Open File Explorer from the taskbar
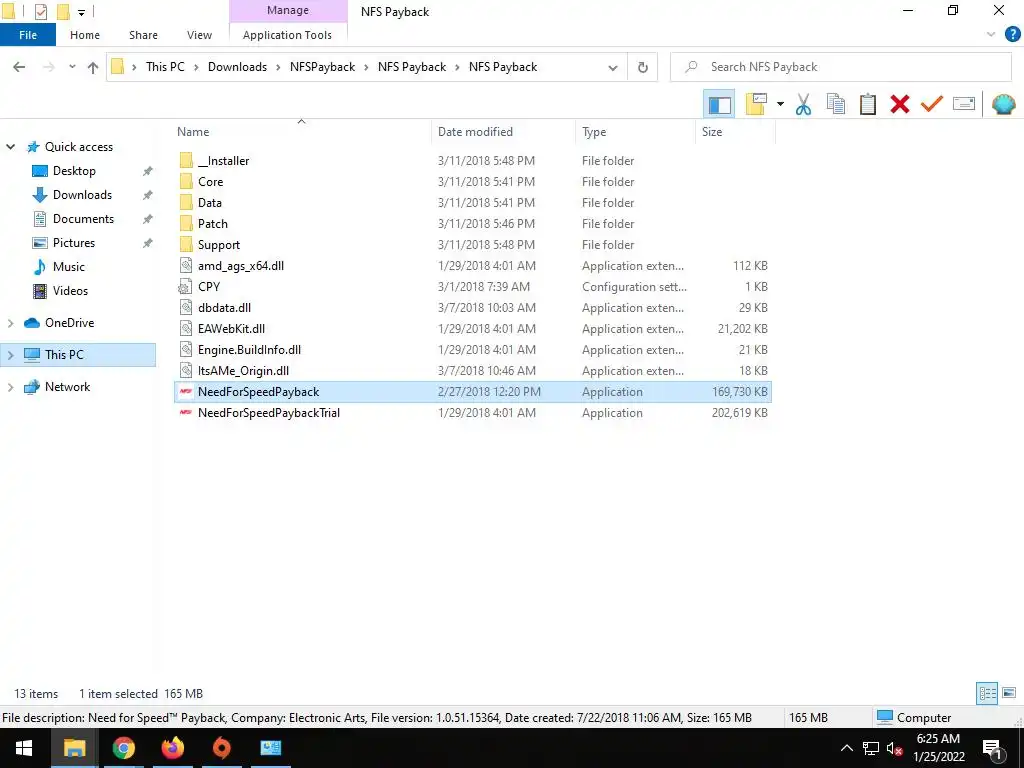 pyautogui.click(x=74, y=748)
